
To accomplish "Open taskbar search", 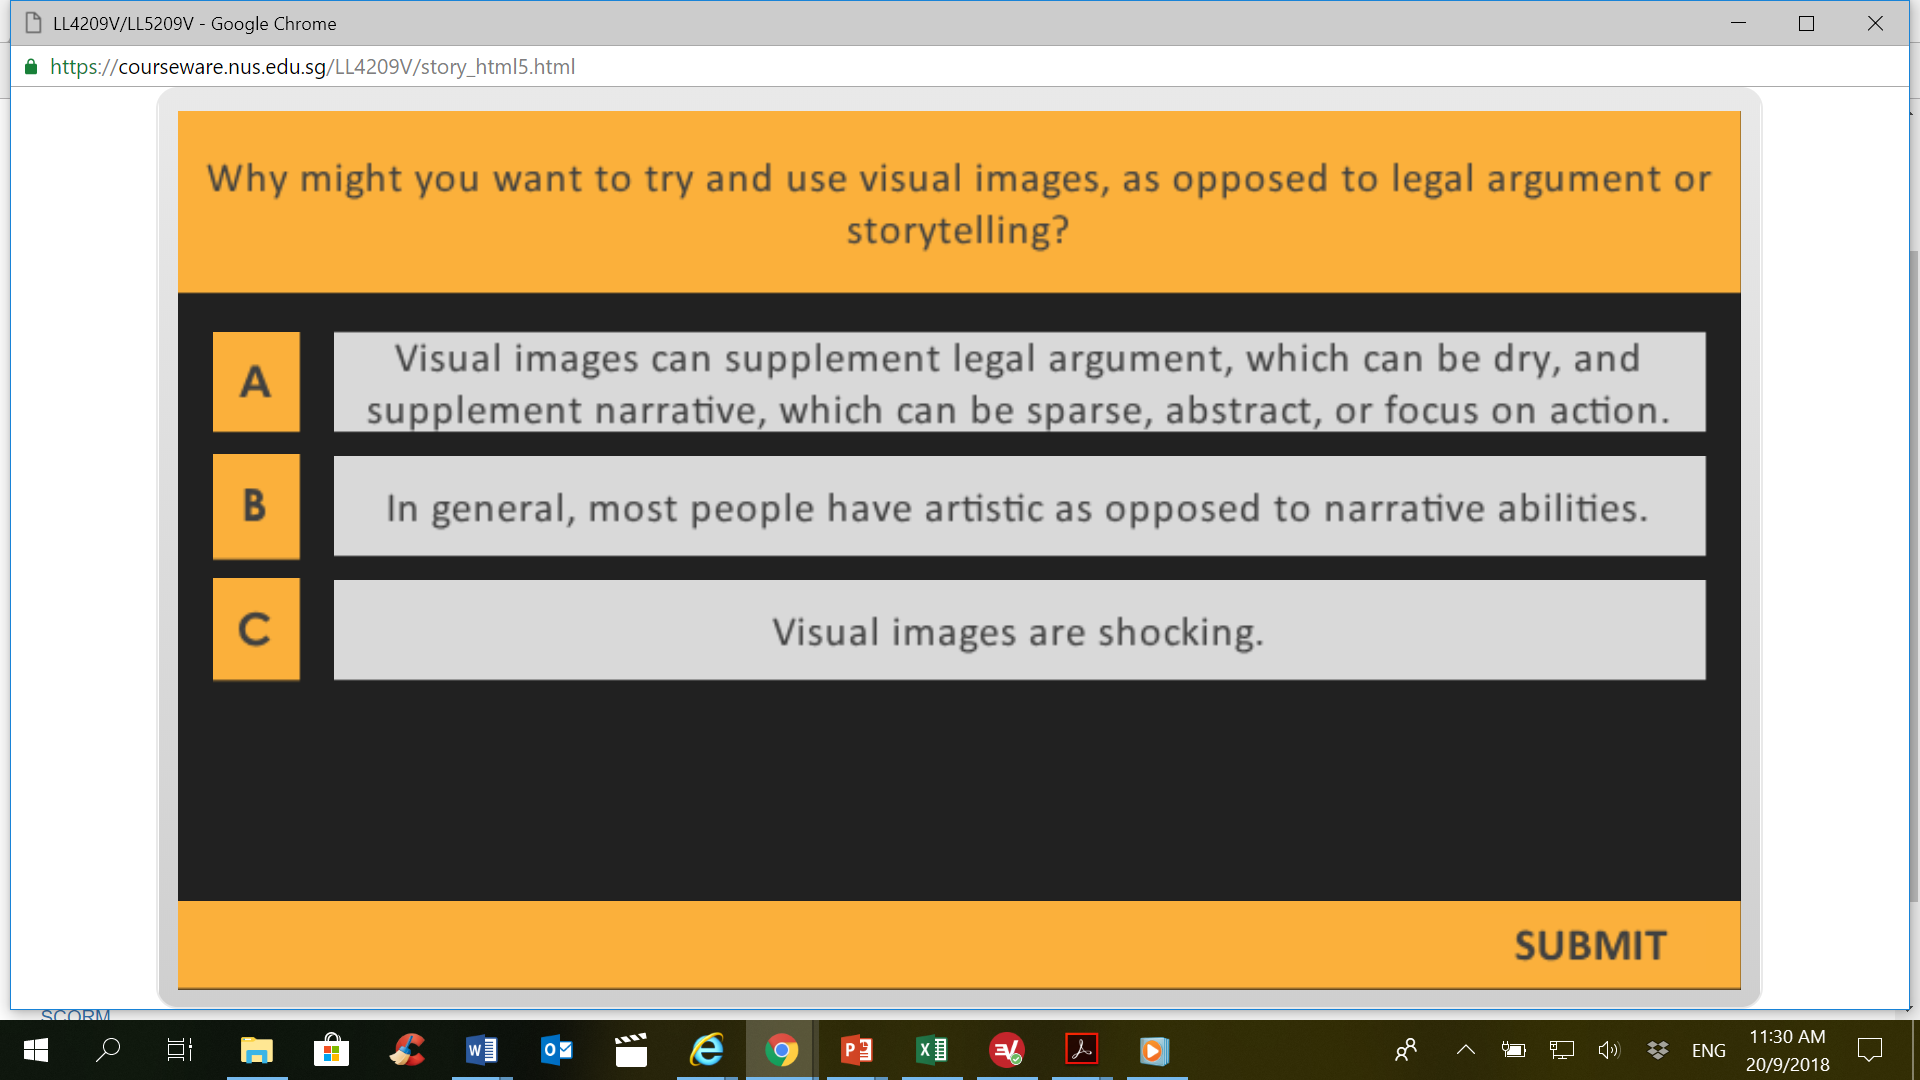I will click(108, 1050).
